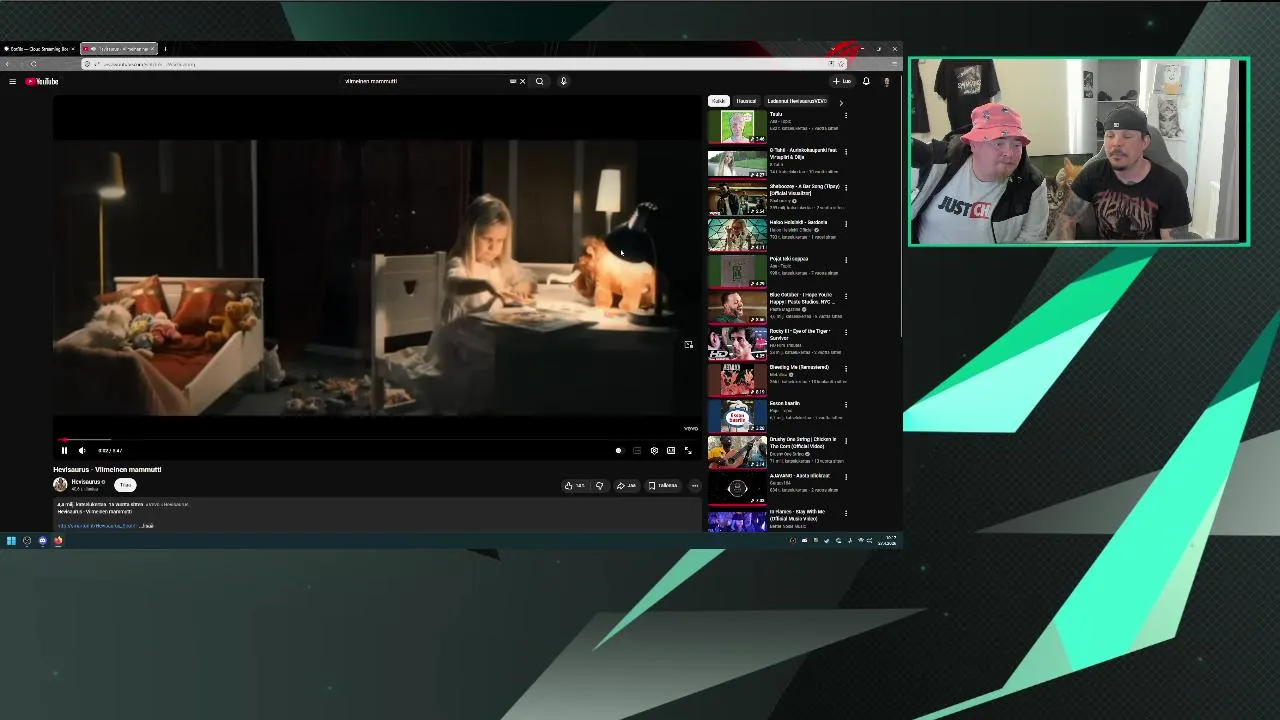The width and height of the screenshot is (1280, 720).
Task: Open player settings gear
Action: pos(654,451)
